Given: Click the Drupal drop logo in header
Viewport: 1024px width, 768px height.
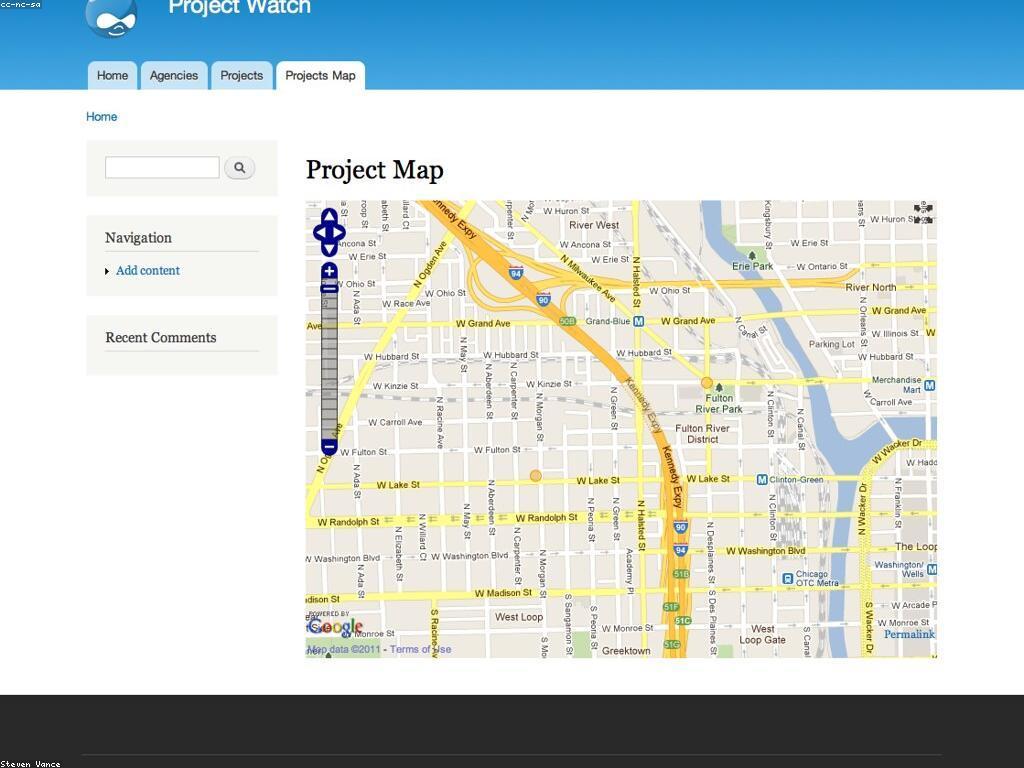Looking at the screenshot, I should 112,17.
